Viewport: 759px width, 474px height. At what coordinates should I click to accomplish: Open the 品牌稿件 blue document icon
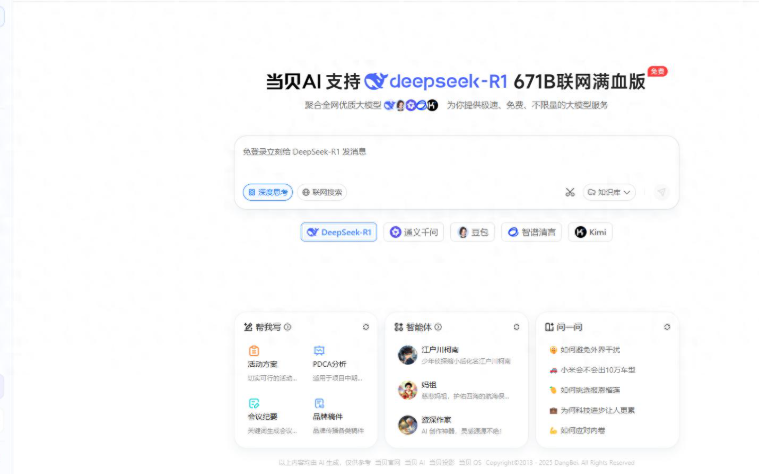(319, 403)
